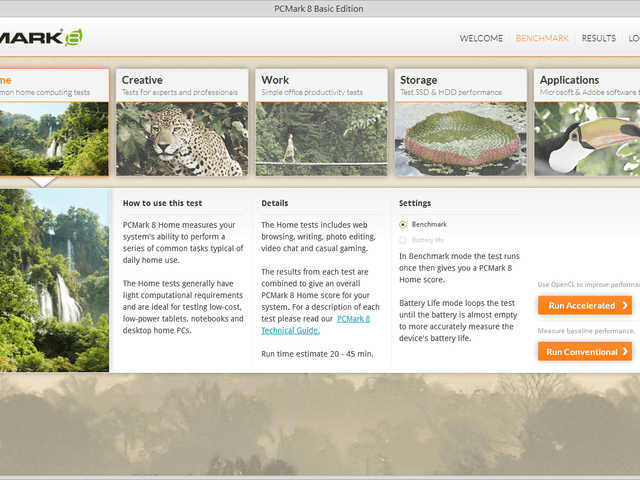Click the large waterfall image in details panel
This screenshot has width=640, height=480.
[54, 280]
